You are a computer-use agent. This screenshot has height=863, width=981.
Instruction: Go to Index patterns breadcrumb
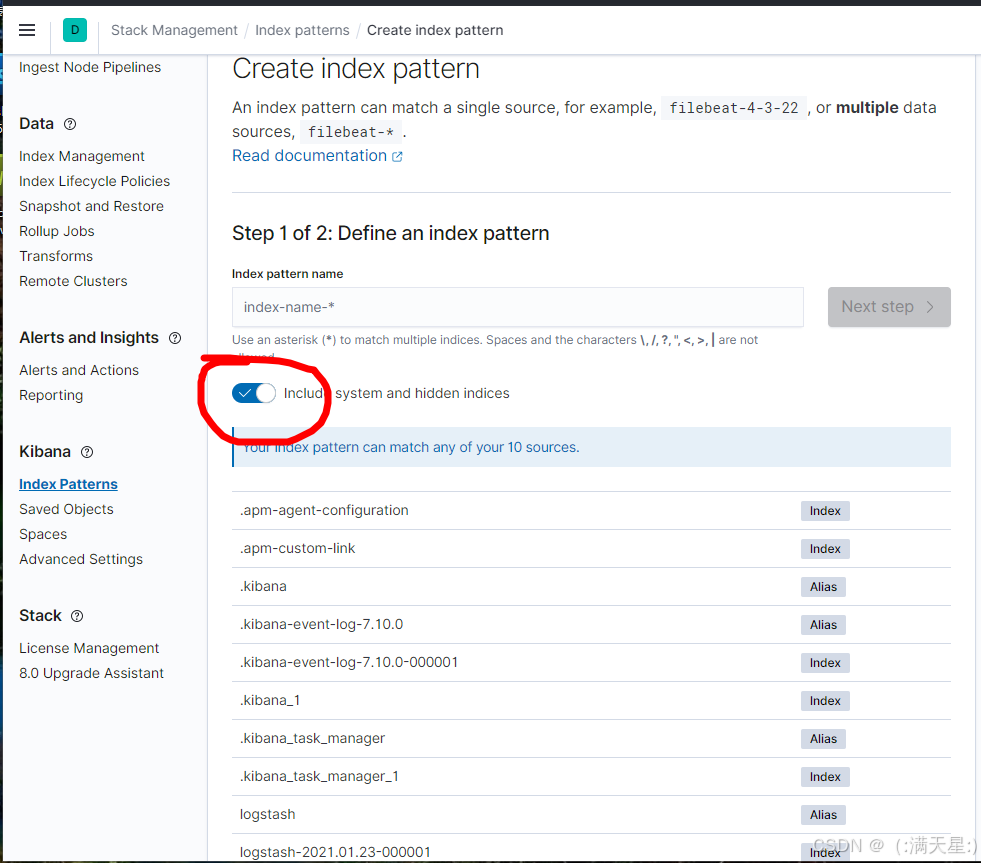click(x=302, y=30)
